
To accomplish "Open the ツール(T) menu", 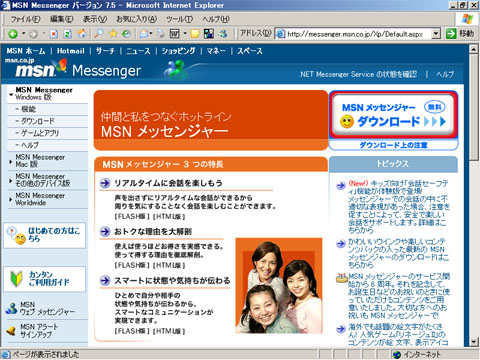I will coord(179,19).
